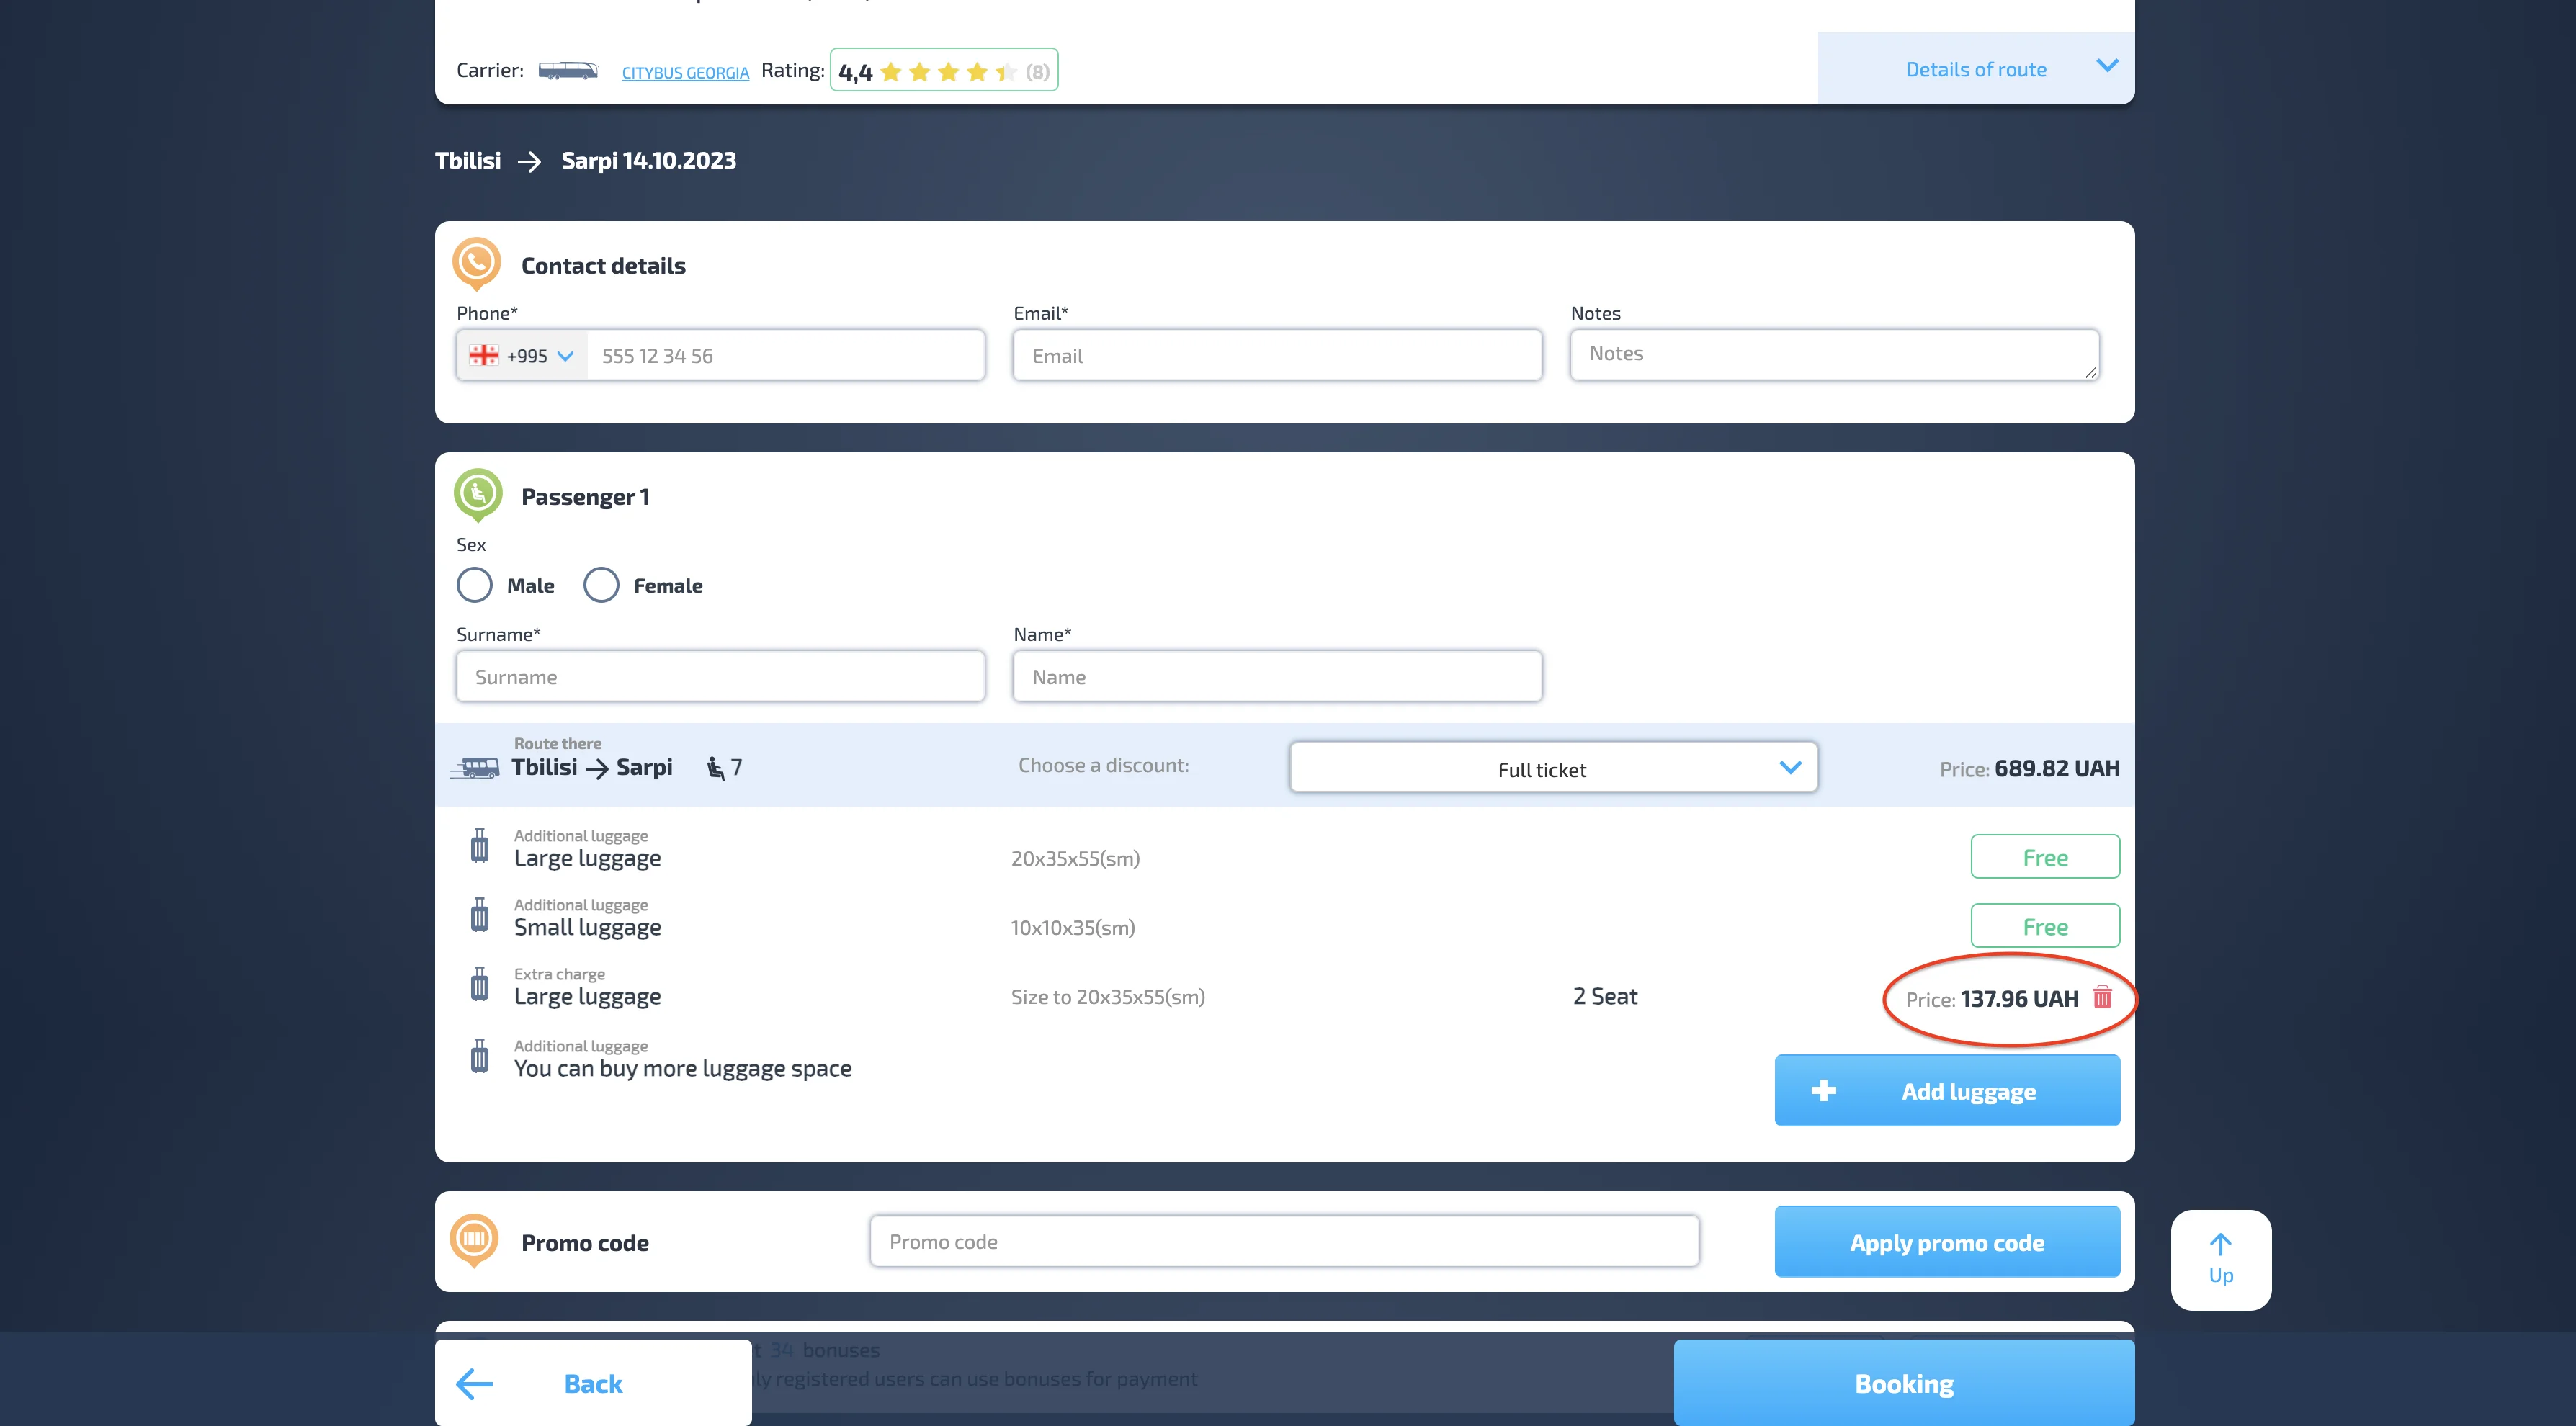
Task: Click the bus icon beside Route there
Action: coord(476,767)
